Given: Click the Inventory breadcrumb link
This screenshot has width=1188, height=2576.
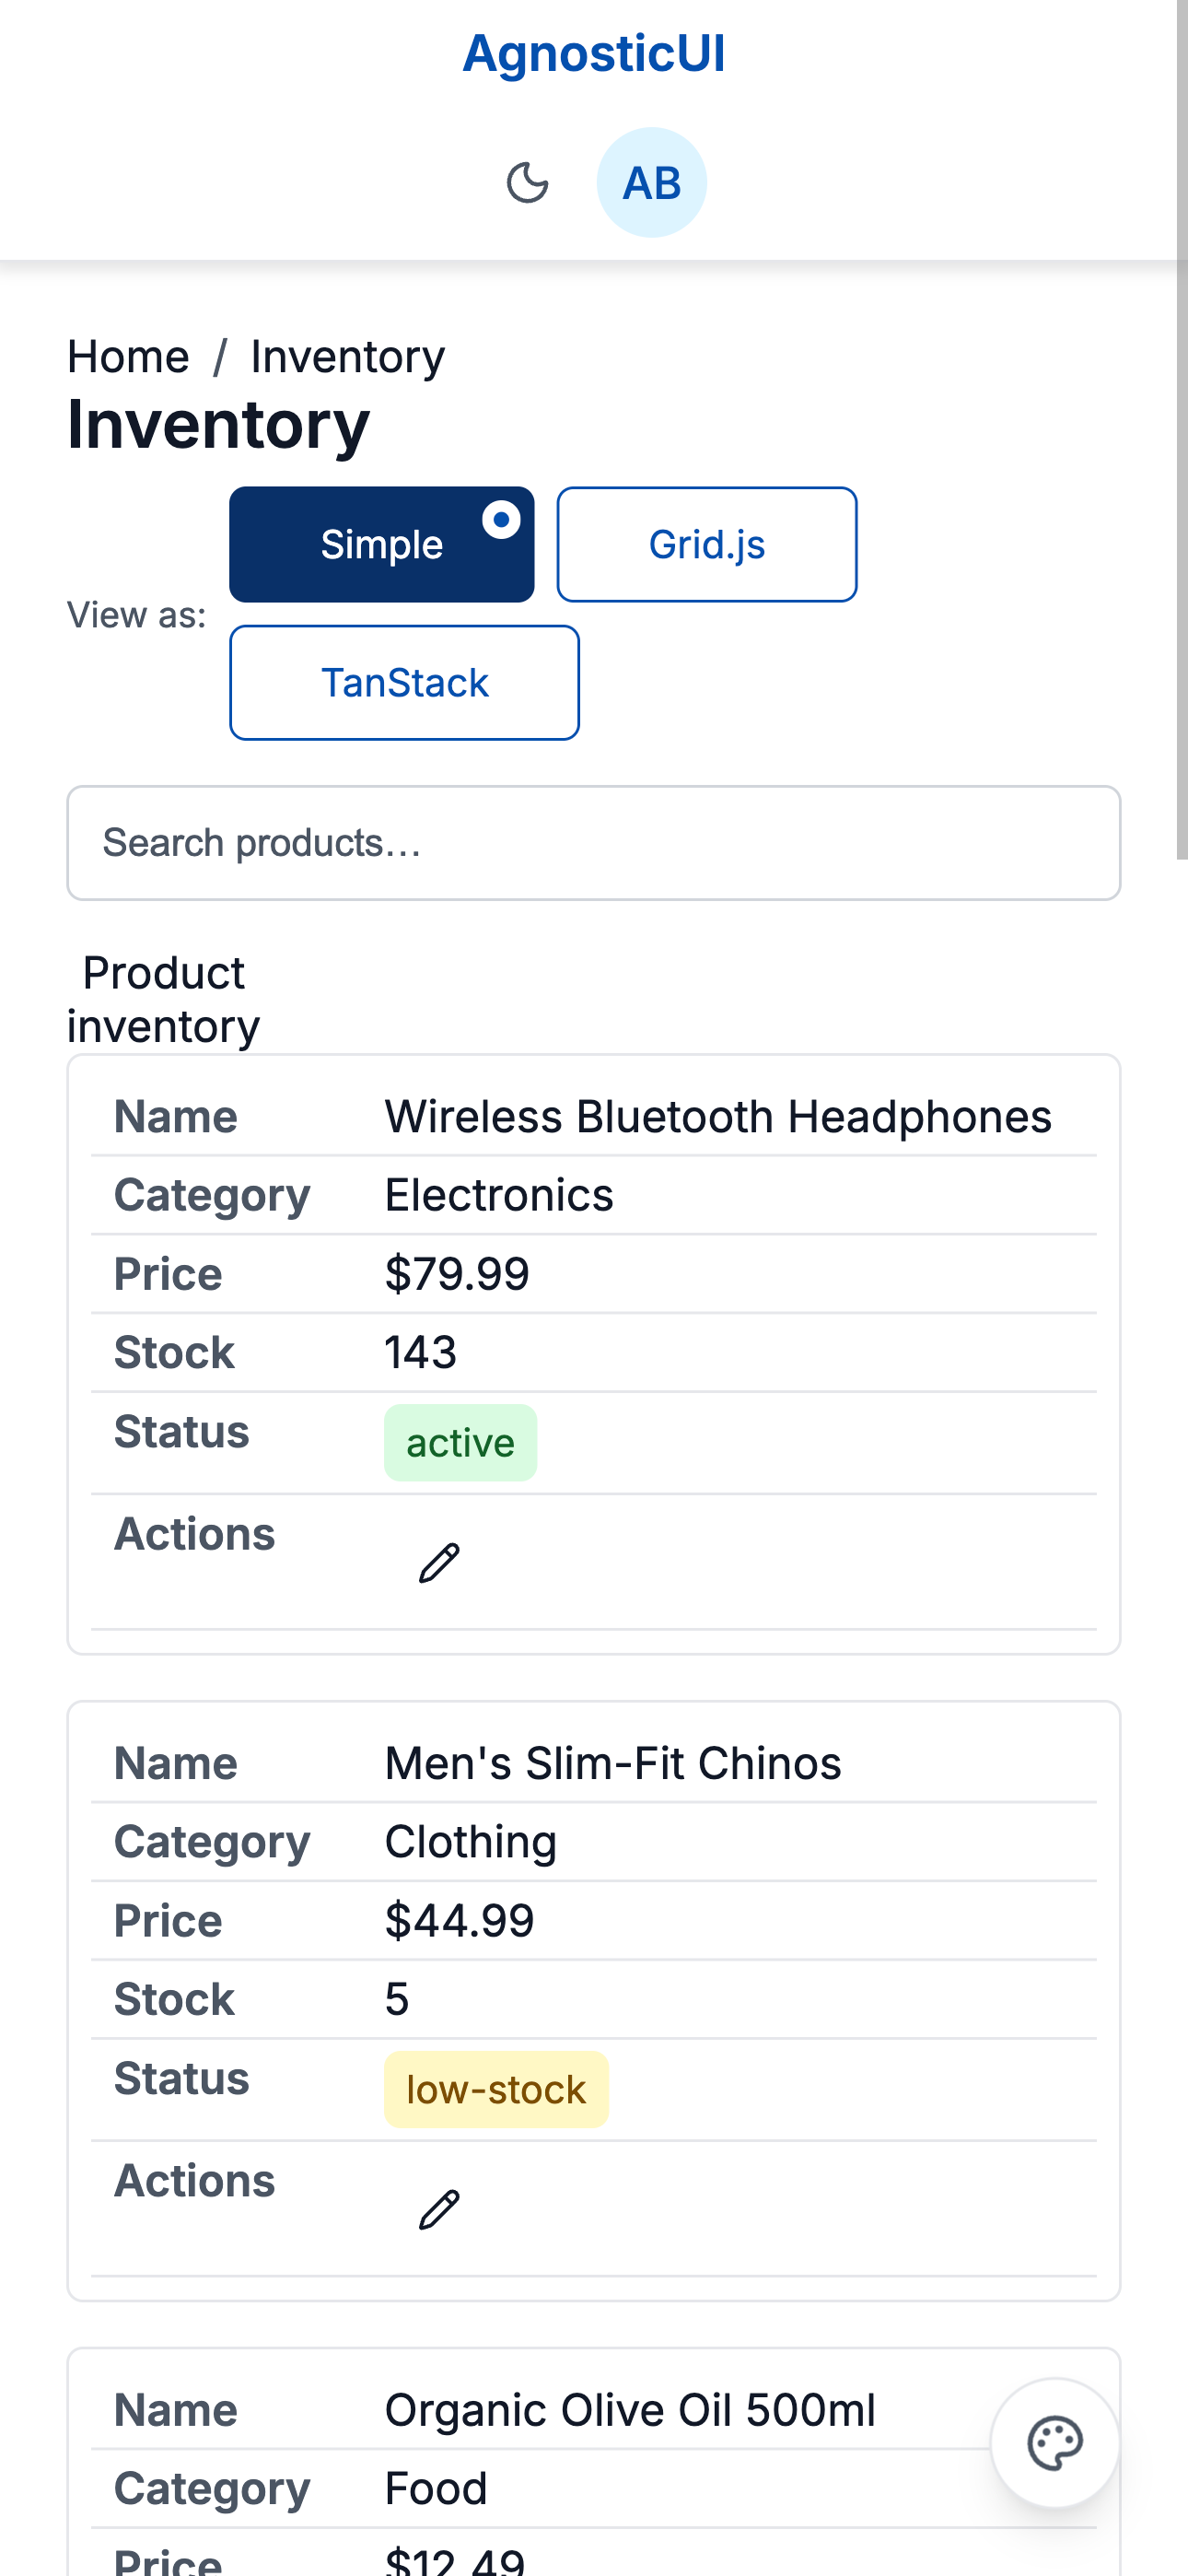Looking at the screenshot, I should point(348,356).
